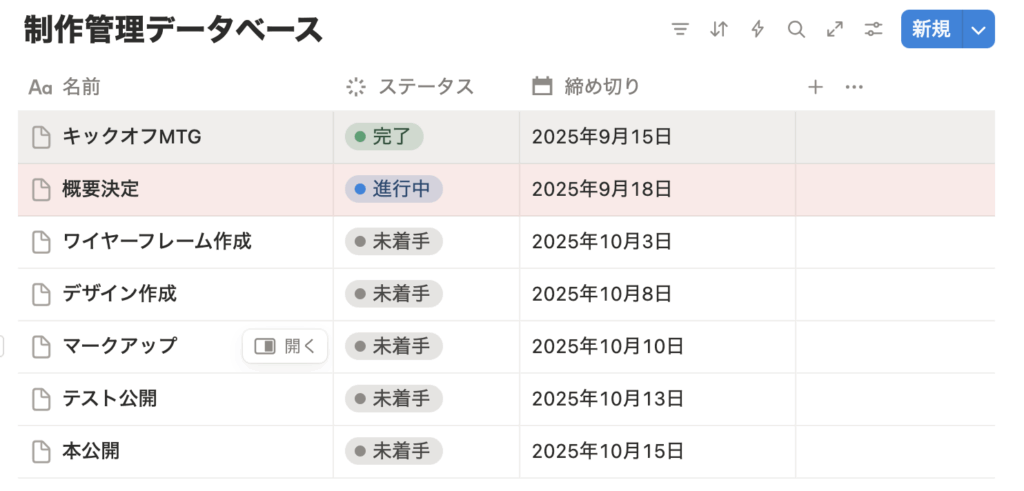This screenshot has width=1024, height=491.
Task: Open the filter icon in database toolbar
Action: 680,29
